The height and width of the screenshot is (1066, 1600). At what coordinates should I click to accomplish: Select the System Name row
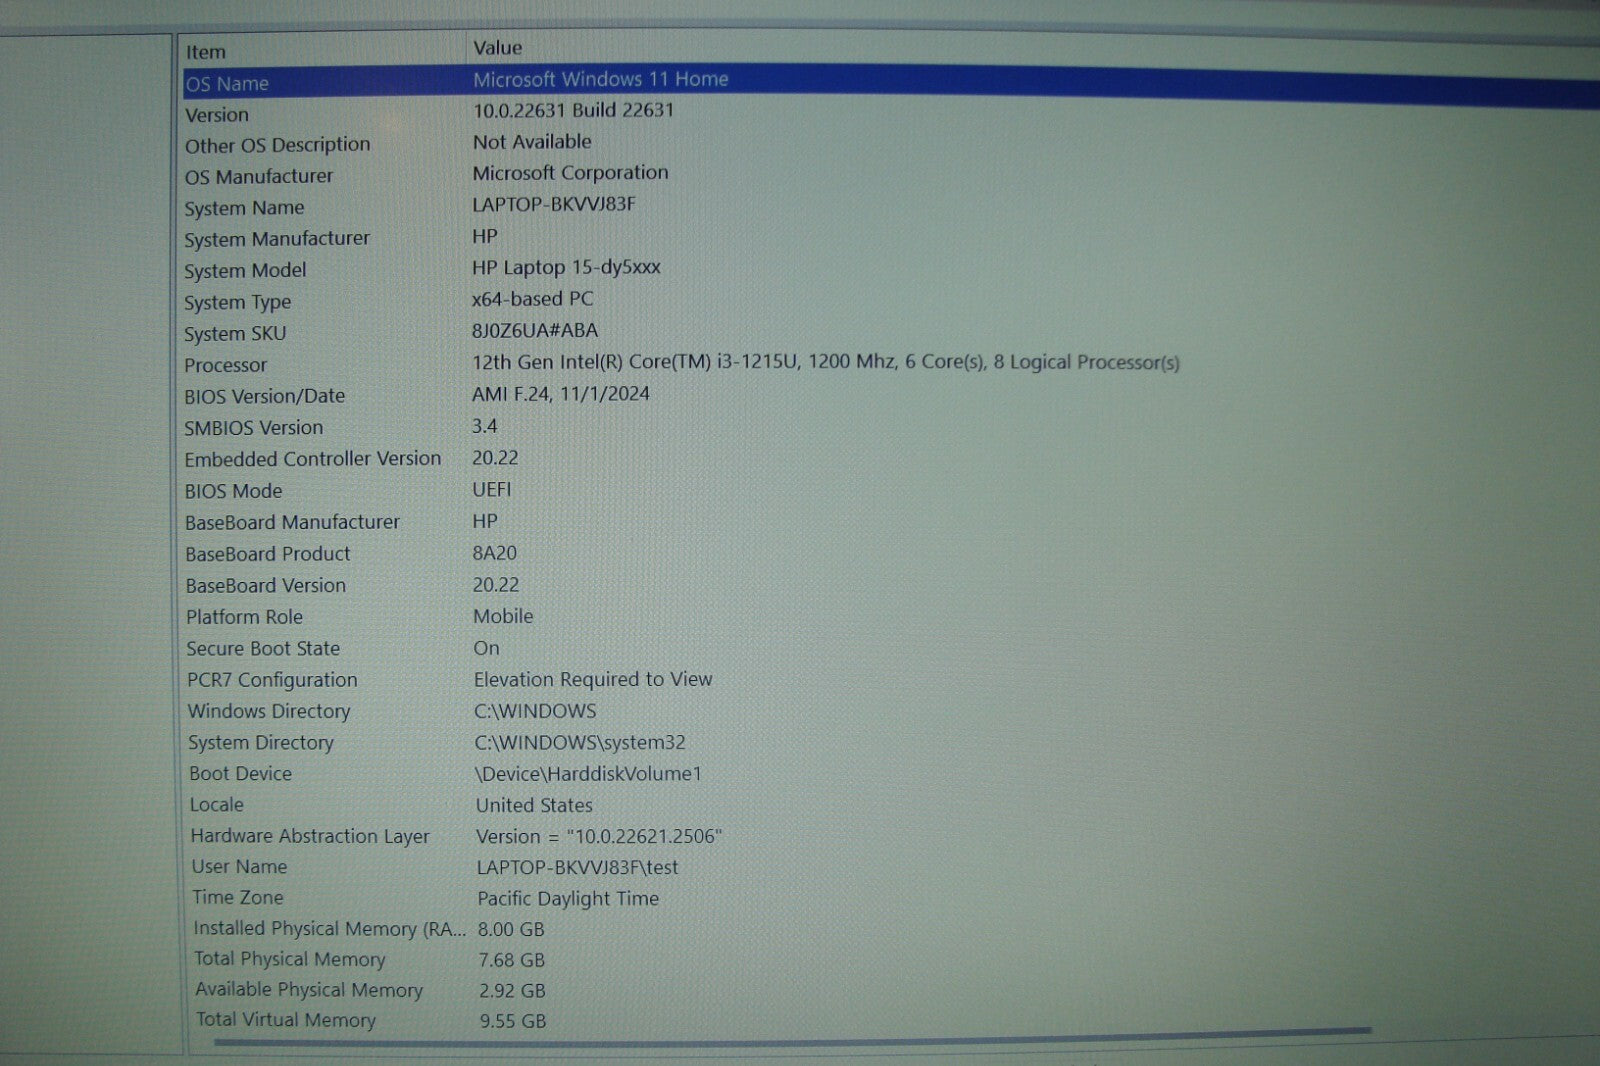[244, 208]
